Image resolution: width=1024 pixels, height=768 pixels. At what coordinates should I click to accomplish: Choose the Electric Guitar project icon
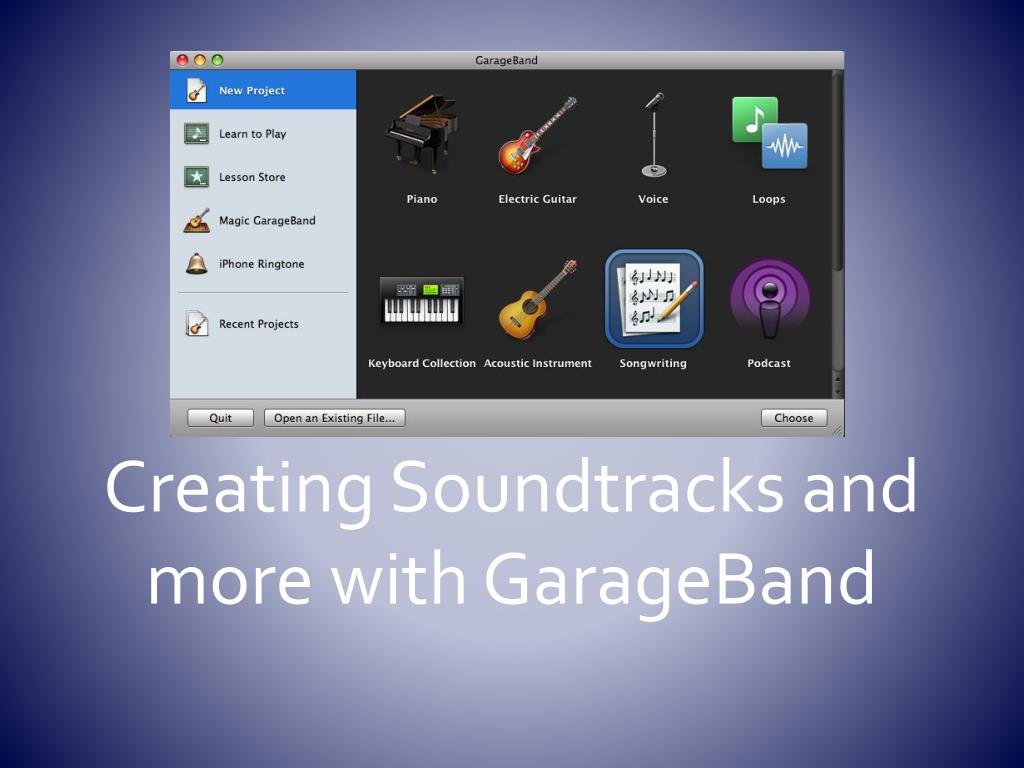[x=537, y=135]
